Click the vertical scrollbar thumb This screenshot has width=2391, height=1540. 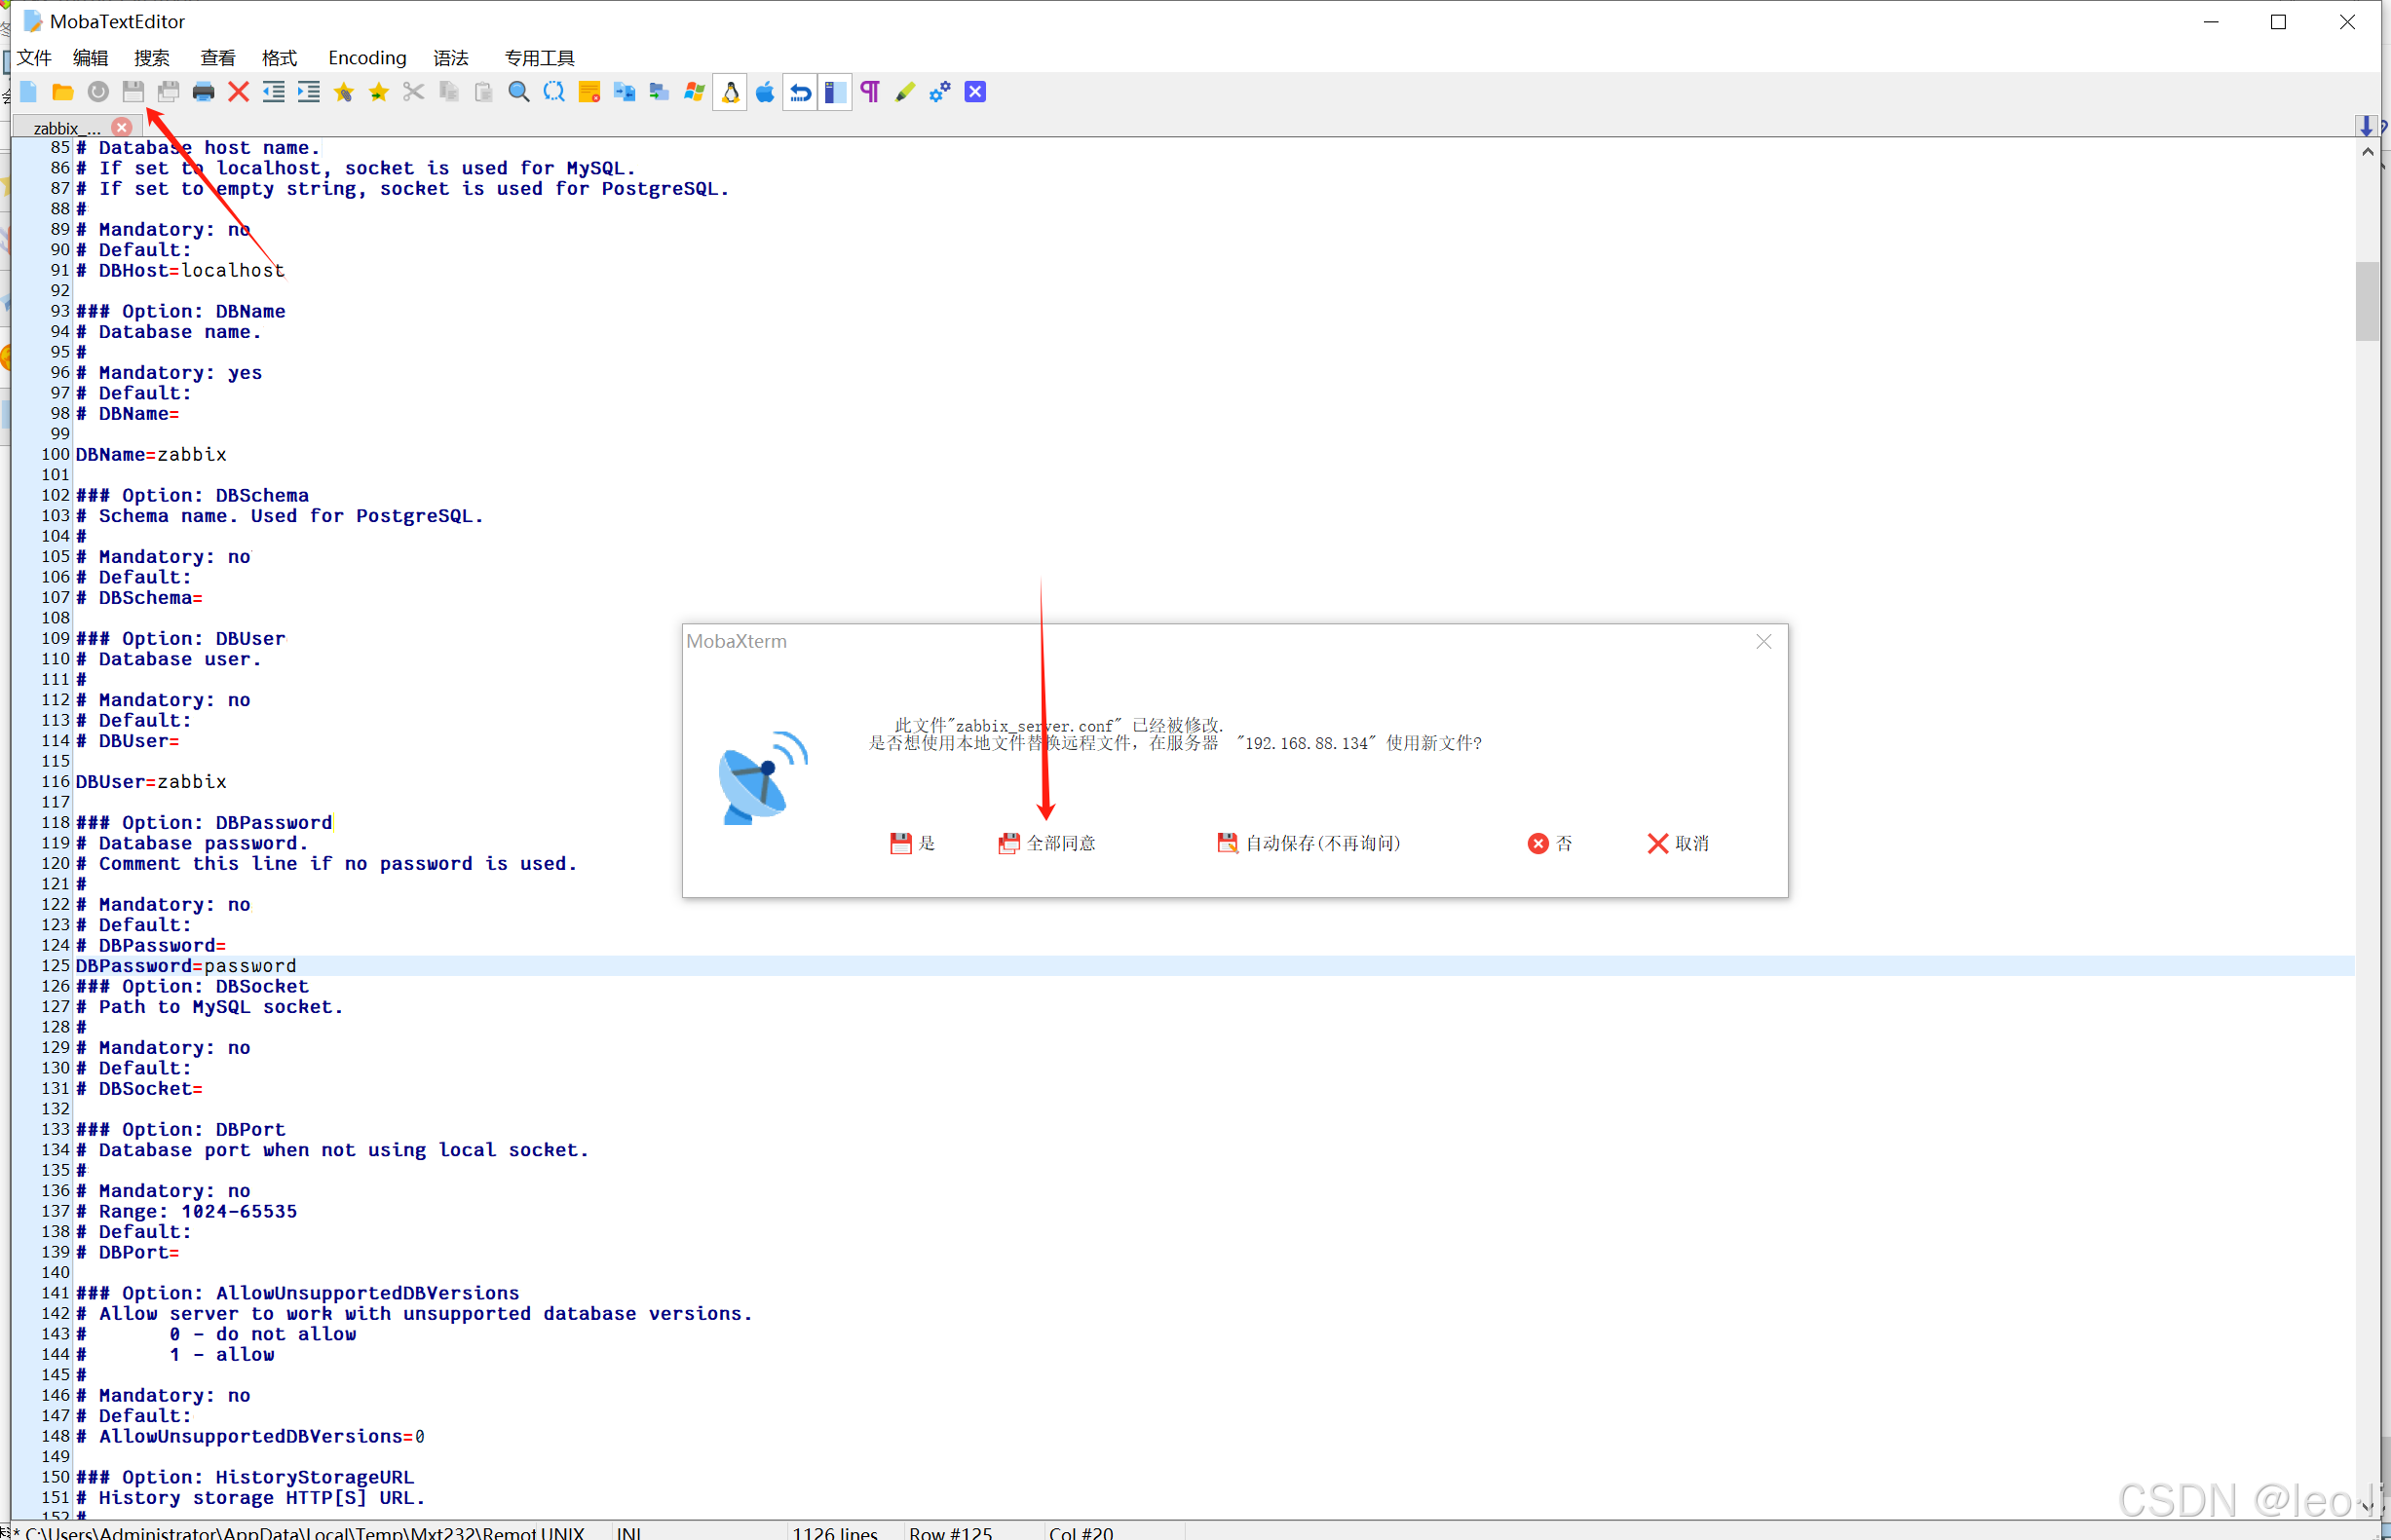[x=2366, y=300]
